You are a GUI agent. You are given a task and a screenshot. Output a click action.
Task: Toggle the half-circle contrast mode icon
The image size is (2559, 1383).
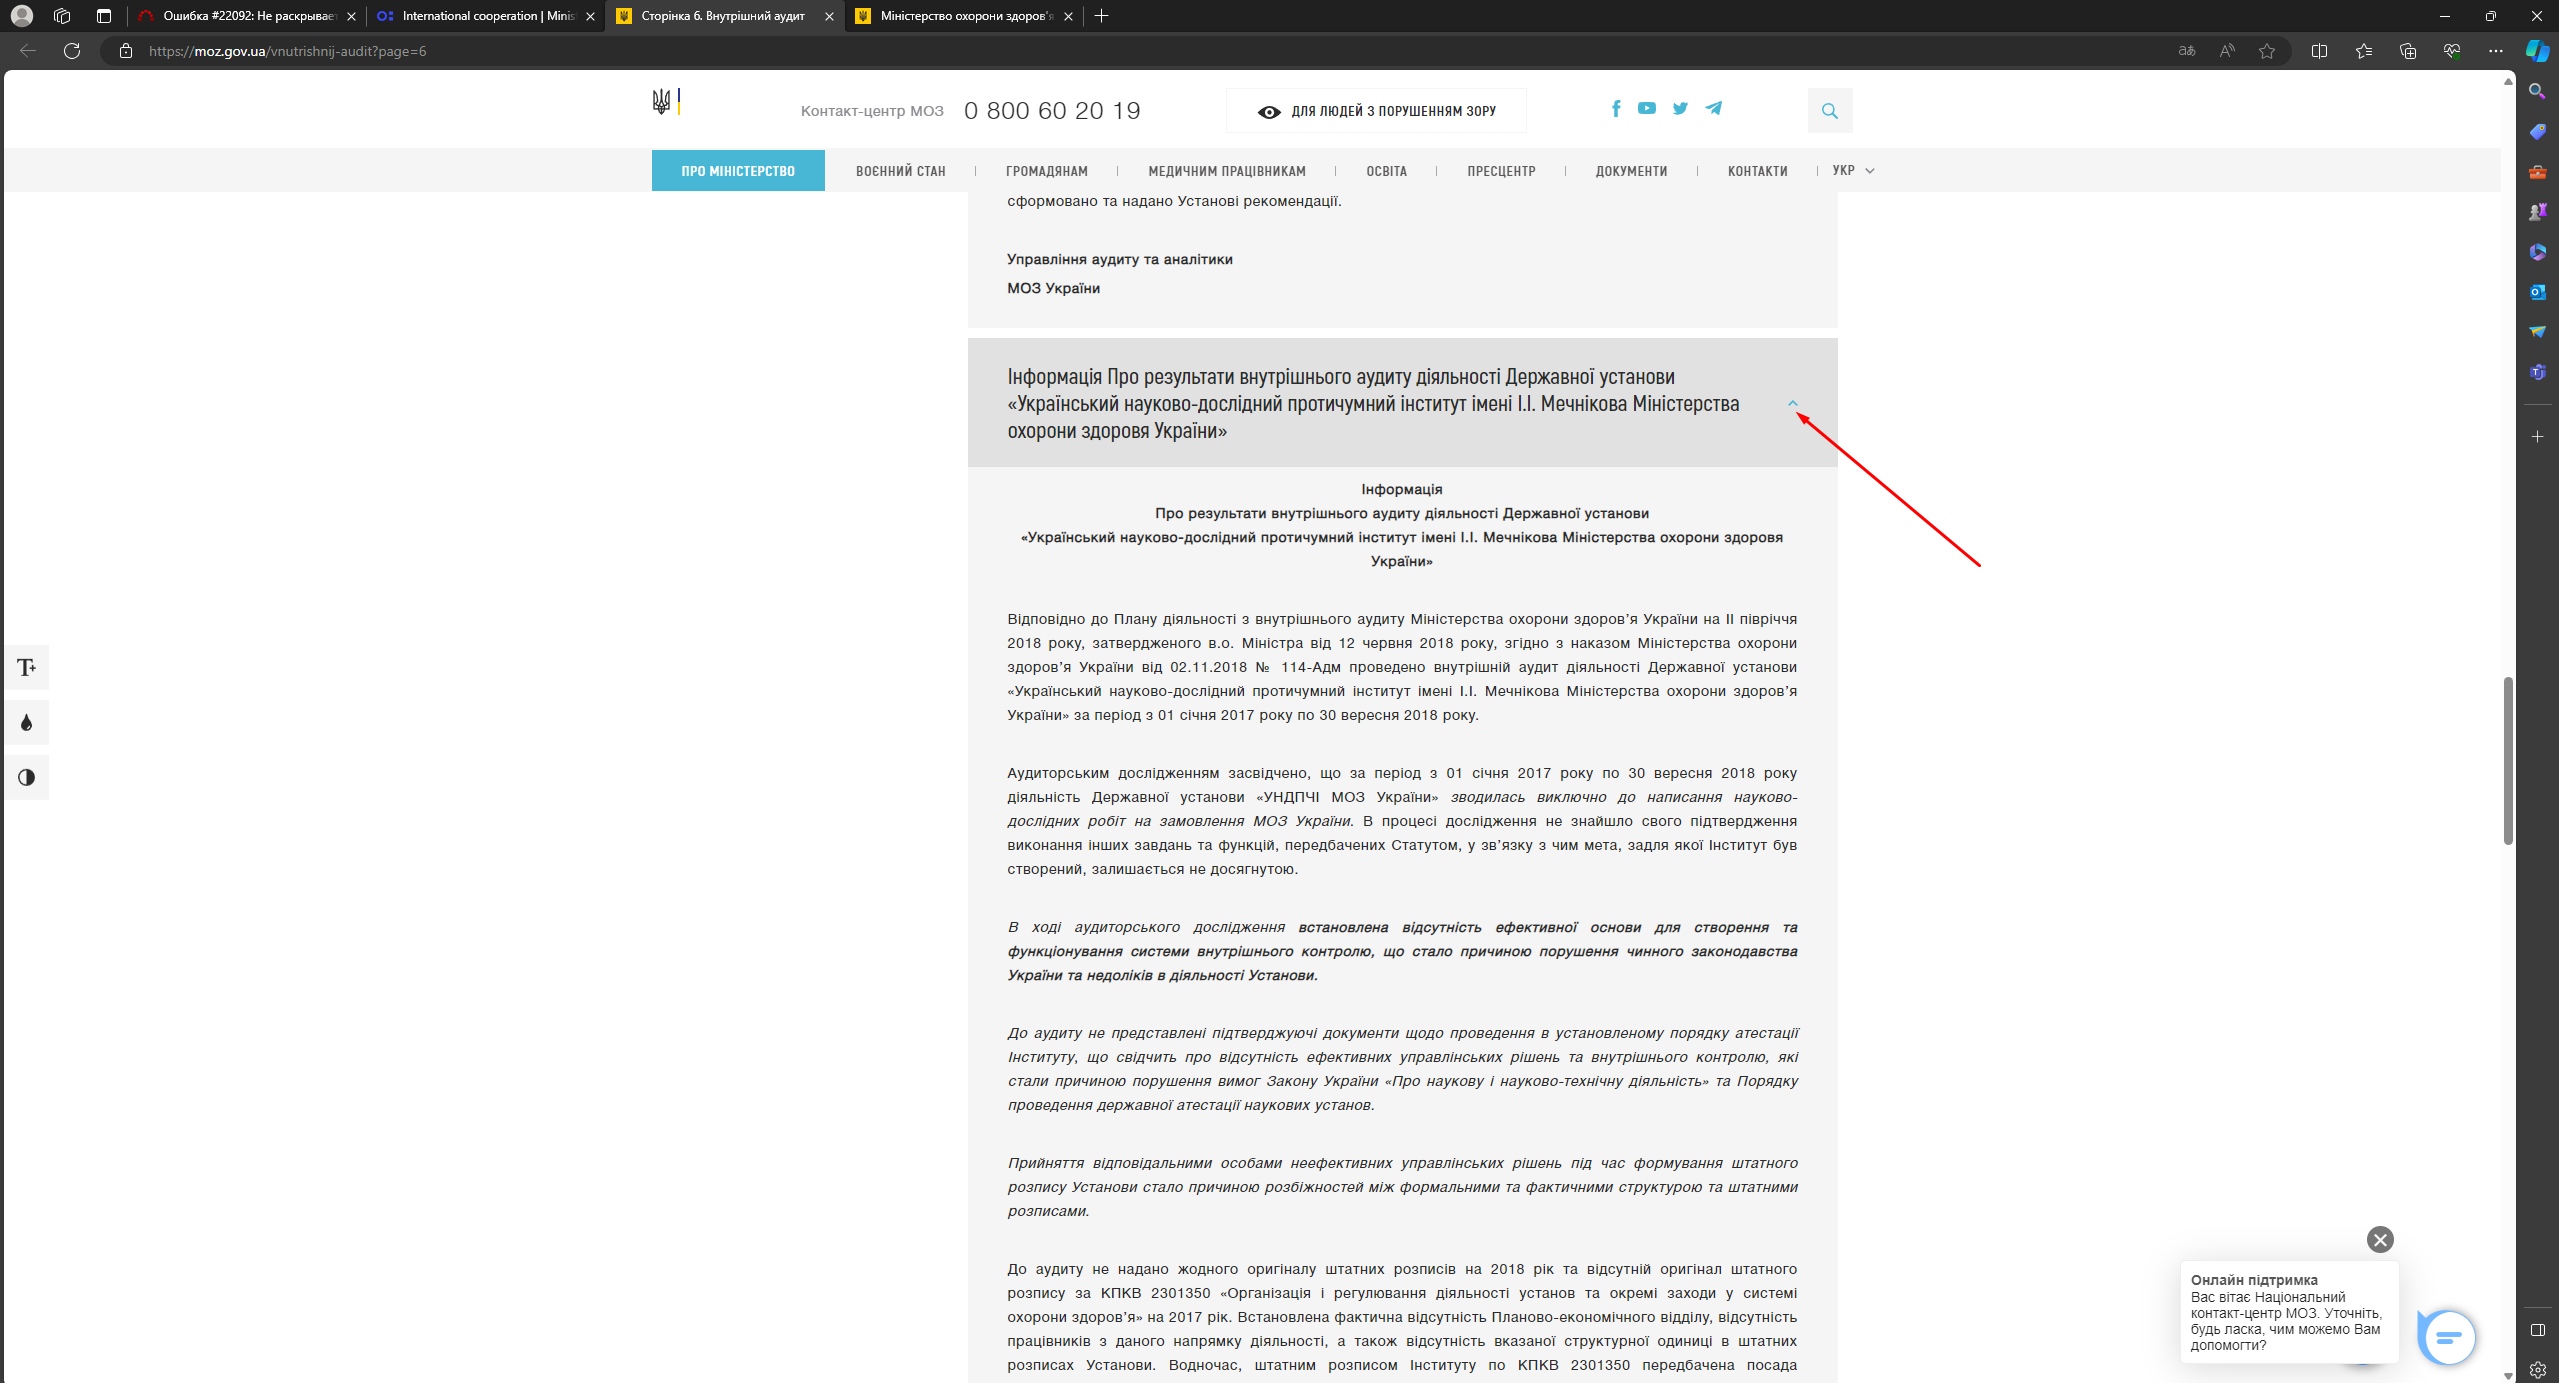pyautogui.click(x=27, y=777)
